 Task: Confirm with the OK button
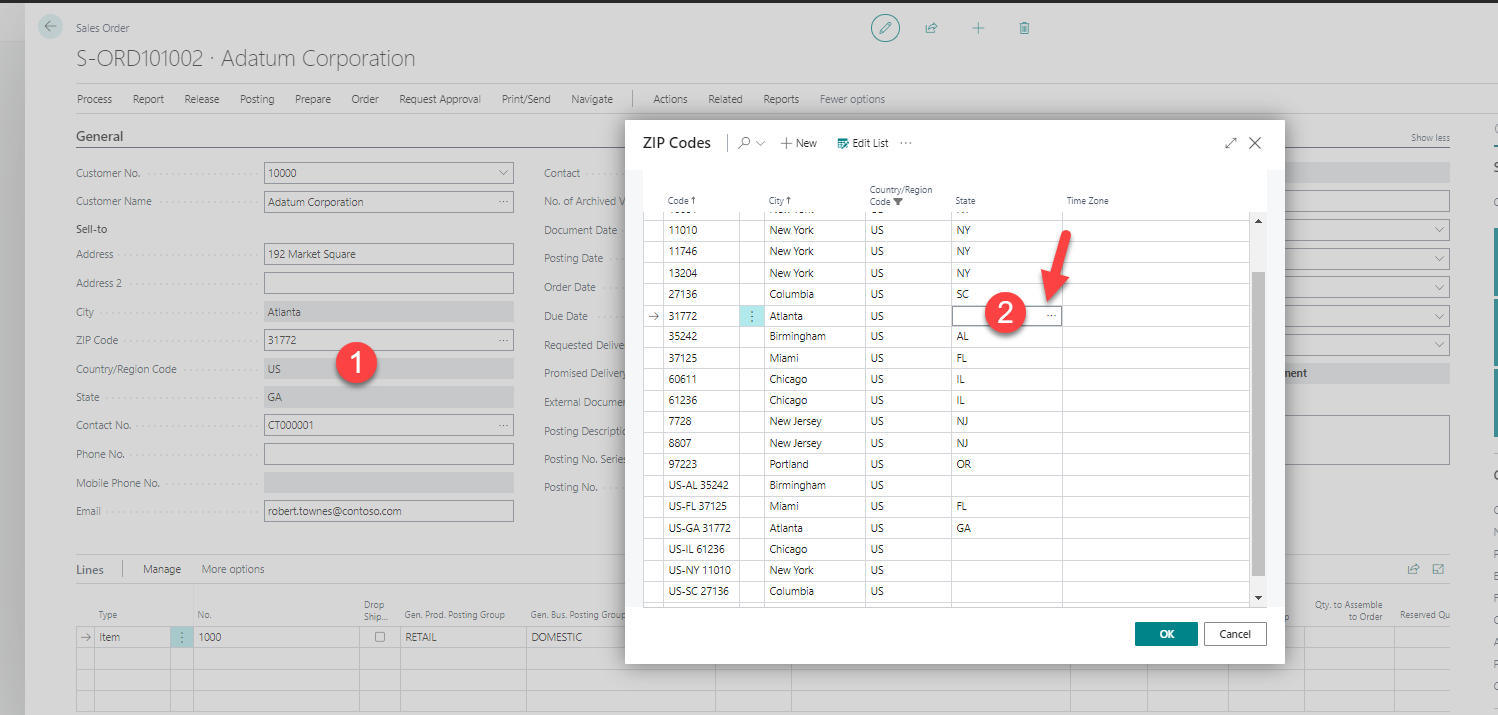1166,633
